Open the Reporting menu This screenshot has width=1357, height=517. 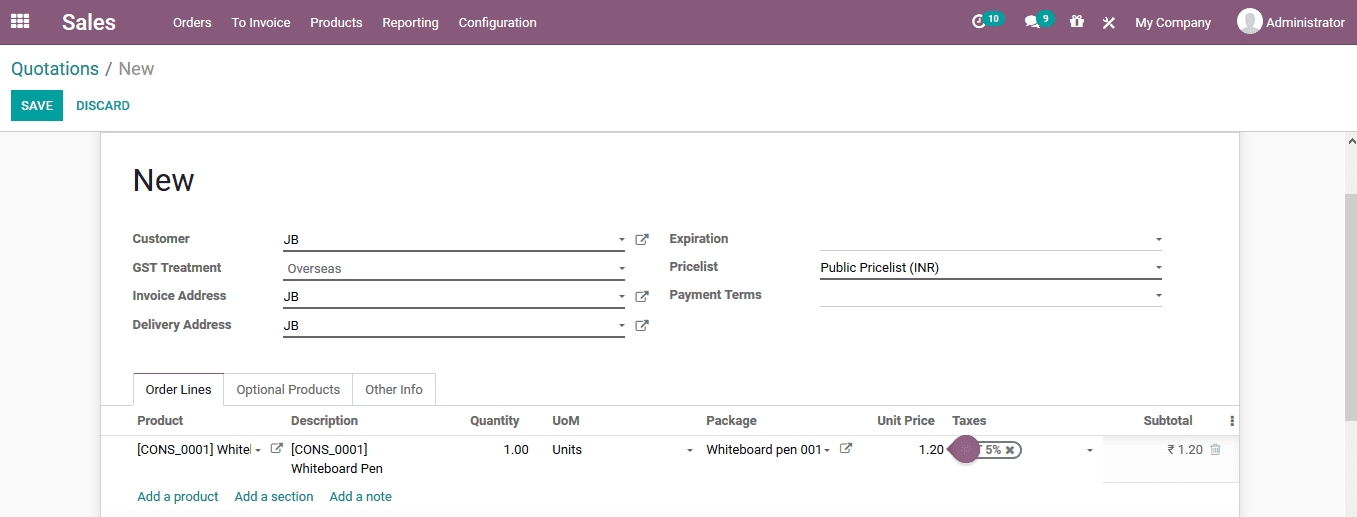(410, 22)
